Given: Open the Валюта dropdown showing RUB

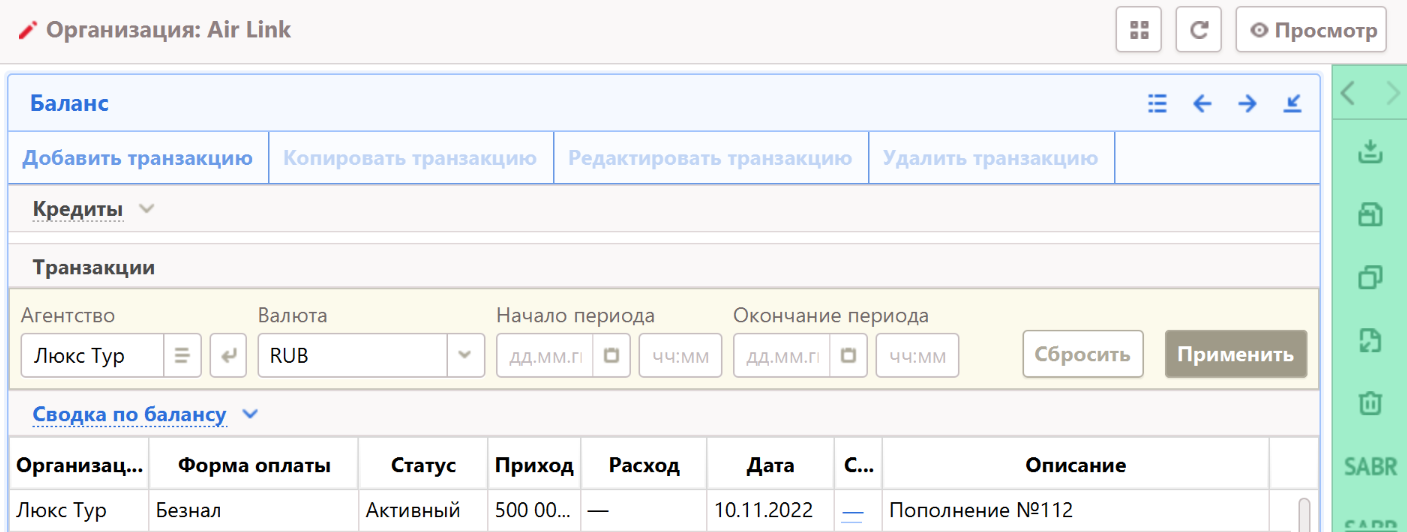Looking at the screenshot, I should click(464, 355).
